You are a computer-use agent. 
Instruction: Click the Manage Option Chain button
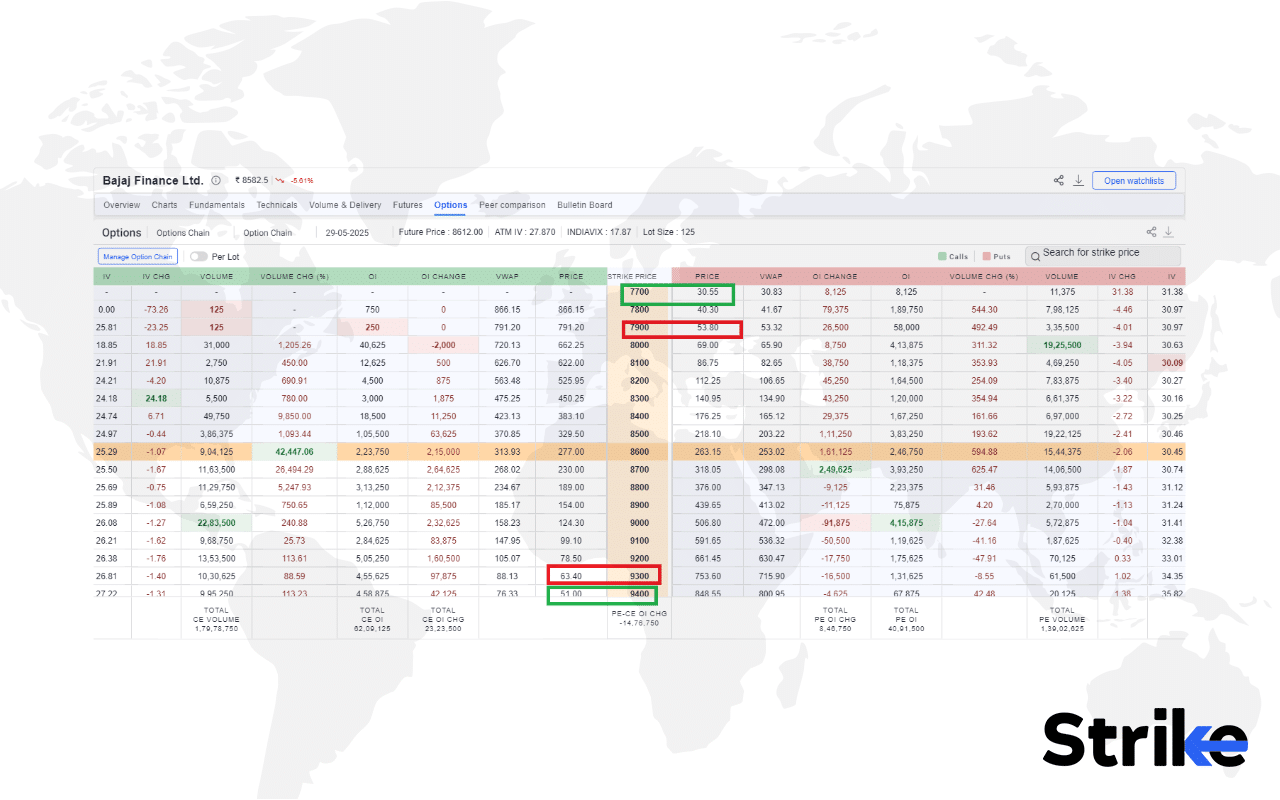click(x=137, y=256)
